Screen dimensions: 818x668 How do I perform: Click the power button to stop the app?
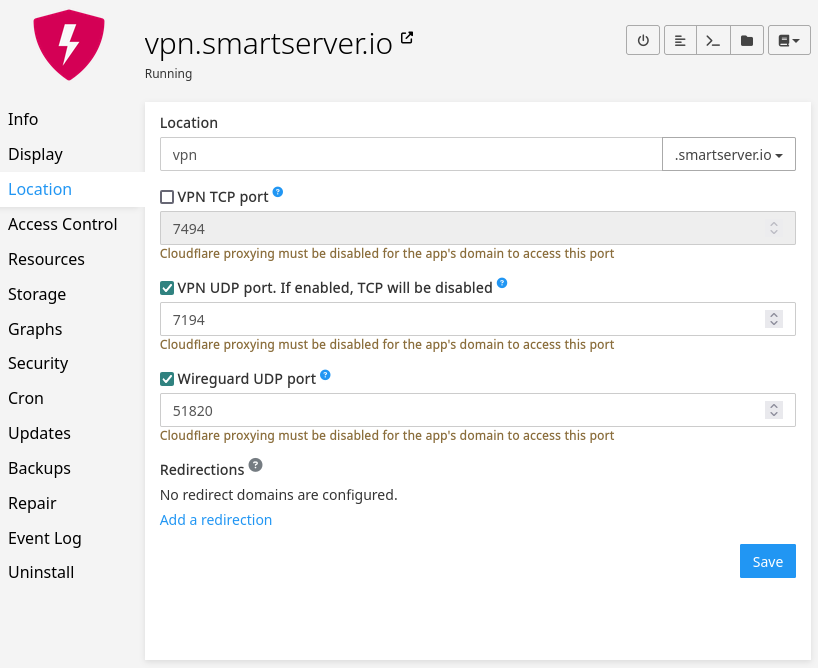click(643, 41)
